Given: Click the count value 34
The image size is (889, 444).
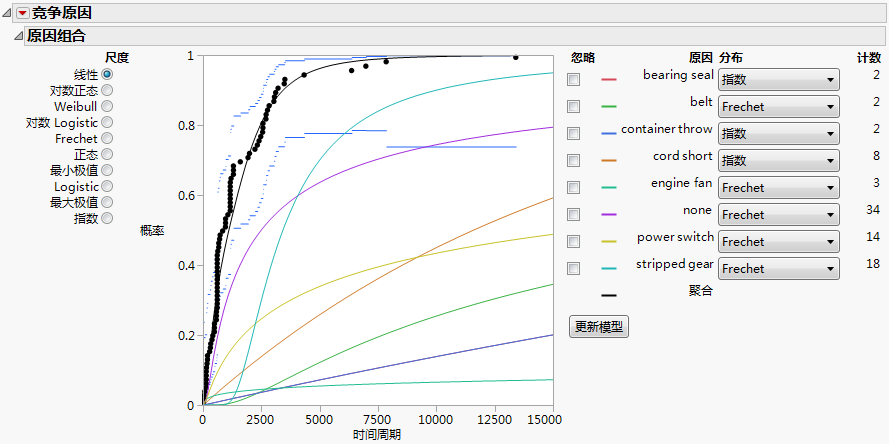Looking at the screenshot, I should pos(873,209).
